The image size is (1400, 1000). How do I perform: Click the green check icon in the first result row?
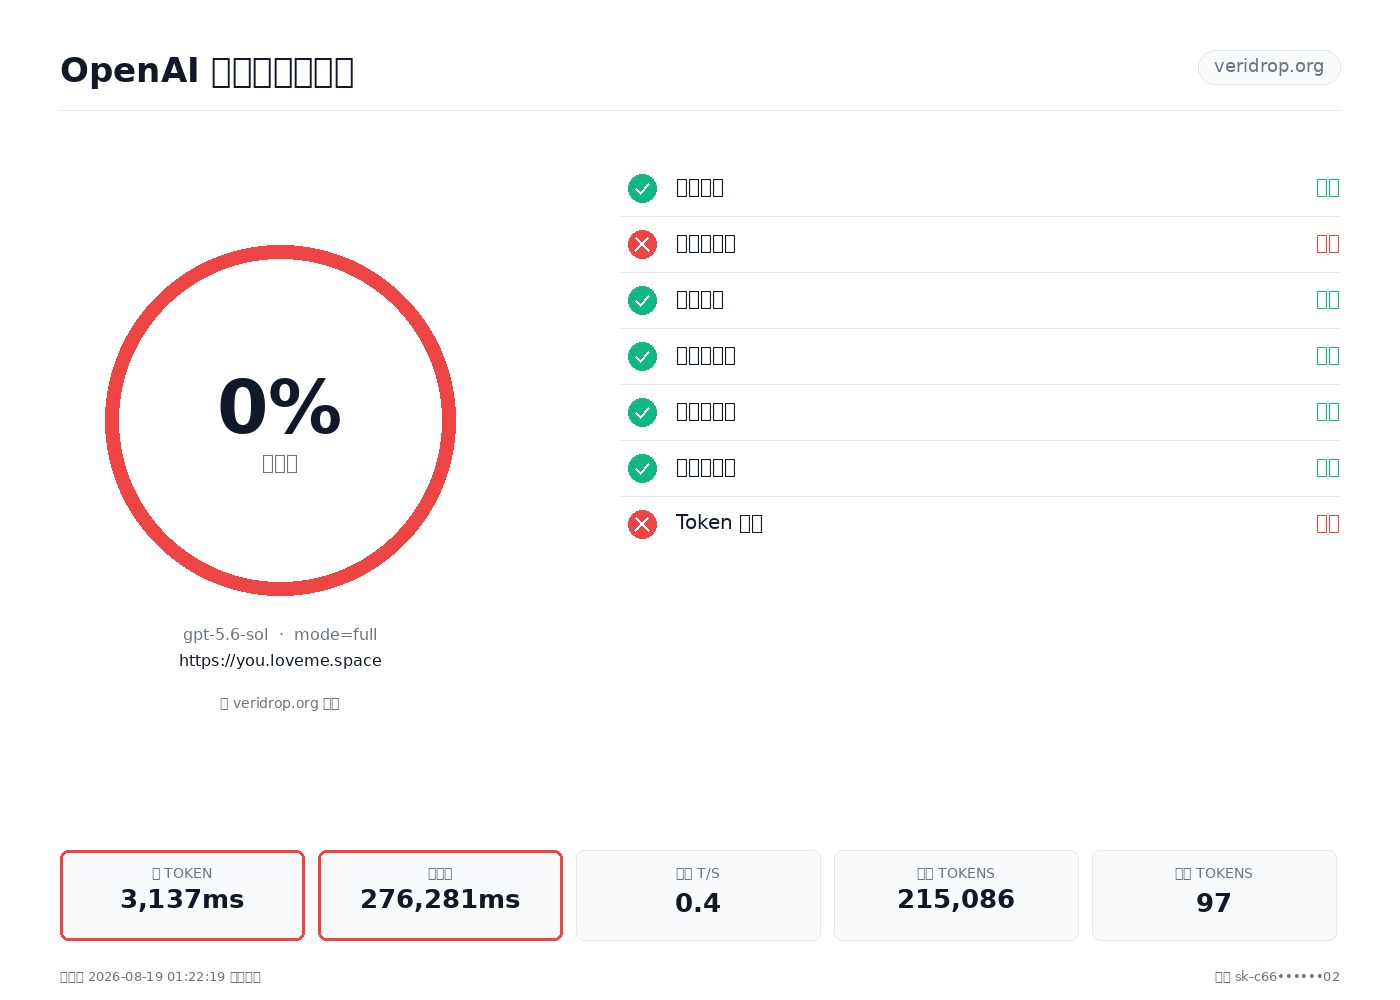click(642, 188)
